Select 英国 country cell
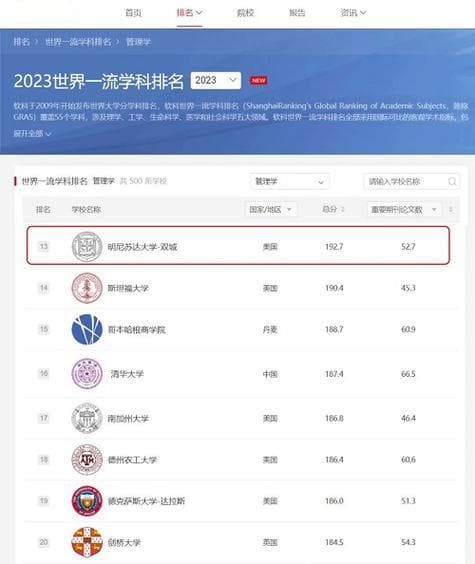Screen dimensions: 475x564 270,542
